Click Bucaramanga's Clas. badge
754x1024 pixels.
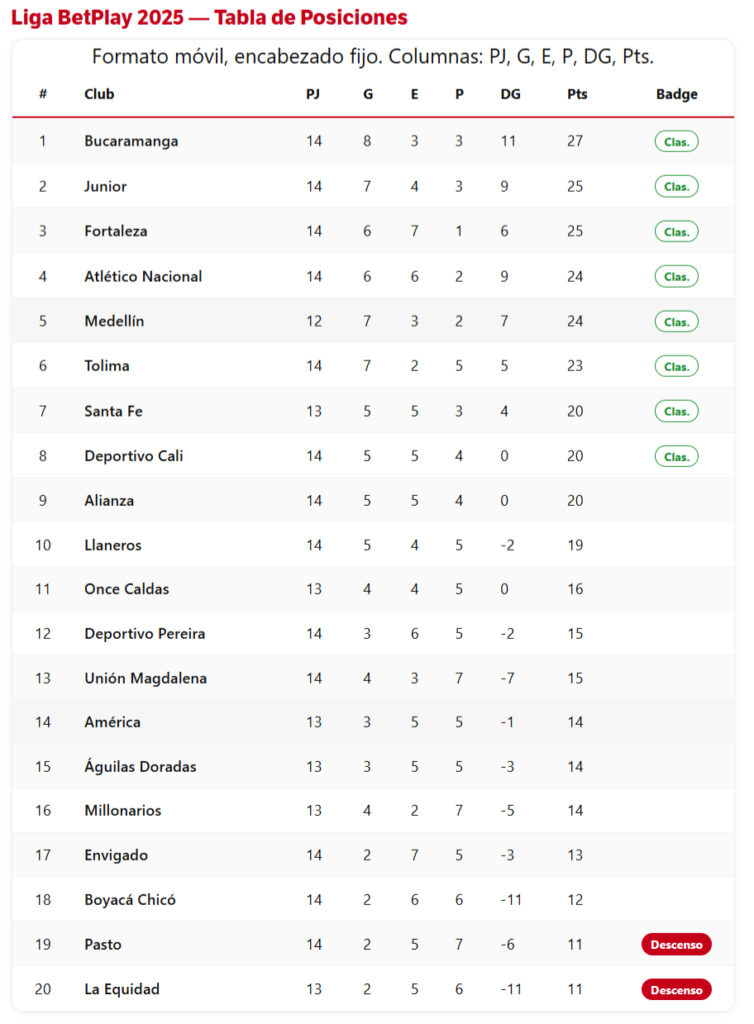click(x=676, y=142)
